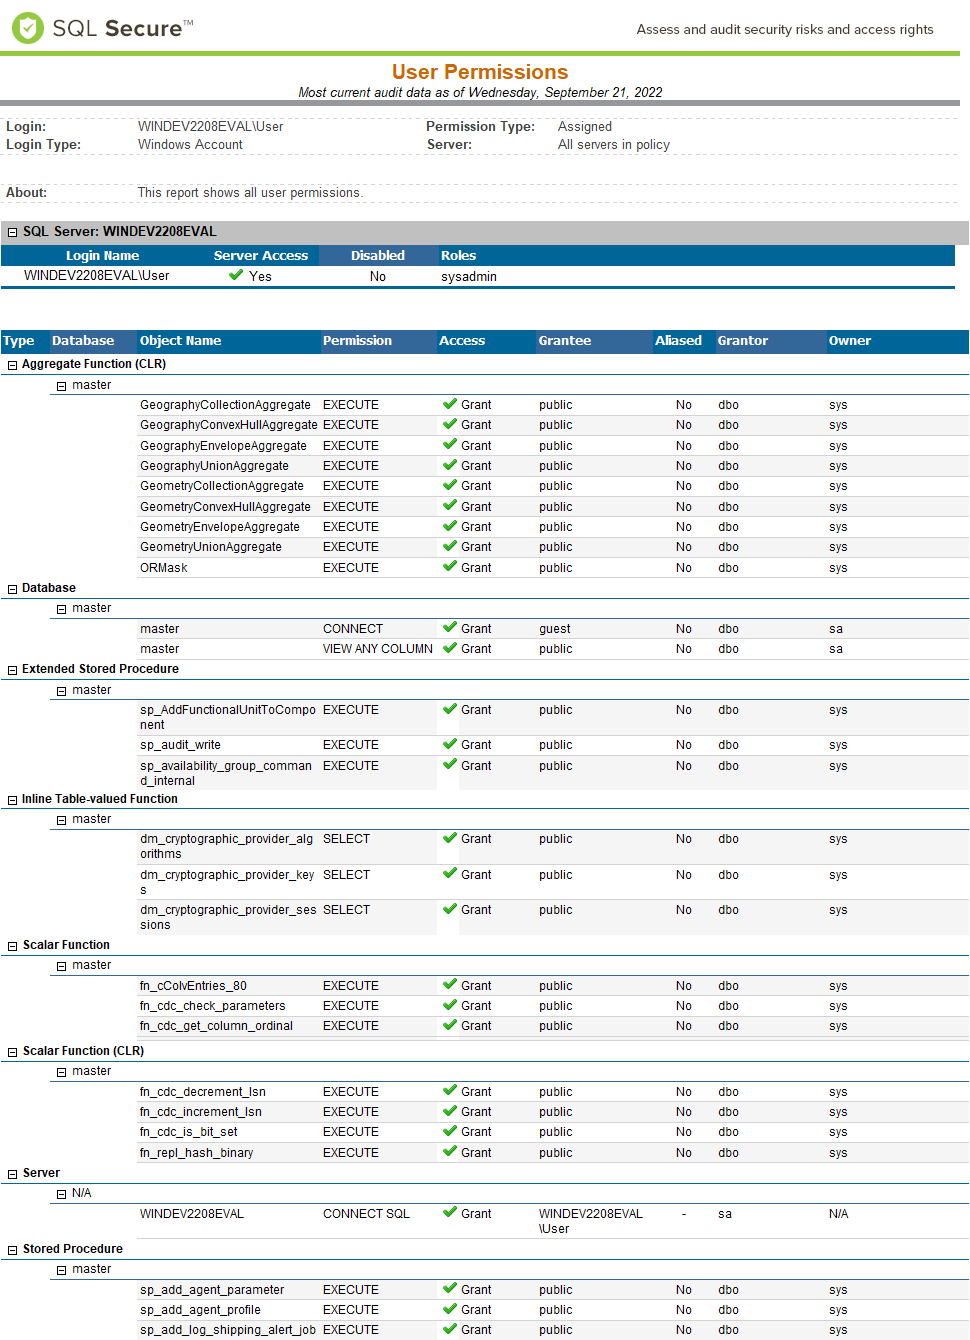This screenshot has height=1340, width=970.
Task: Click Grant checkmark for ORMask row
Action: point(450,567)
